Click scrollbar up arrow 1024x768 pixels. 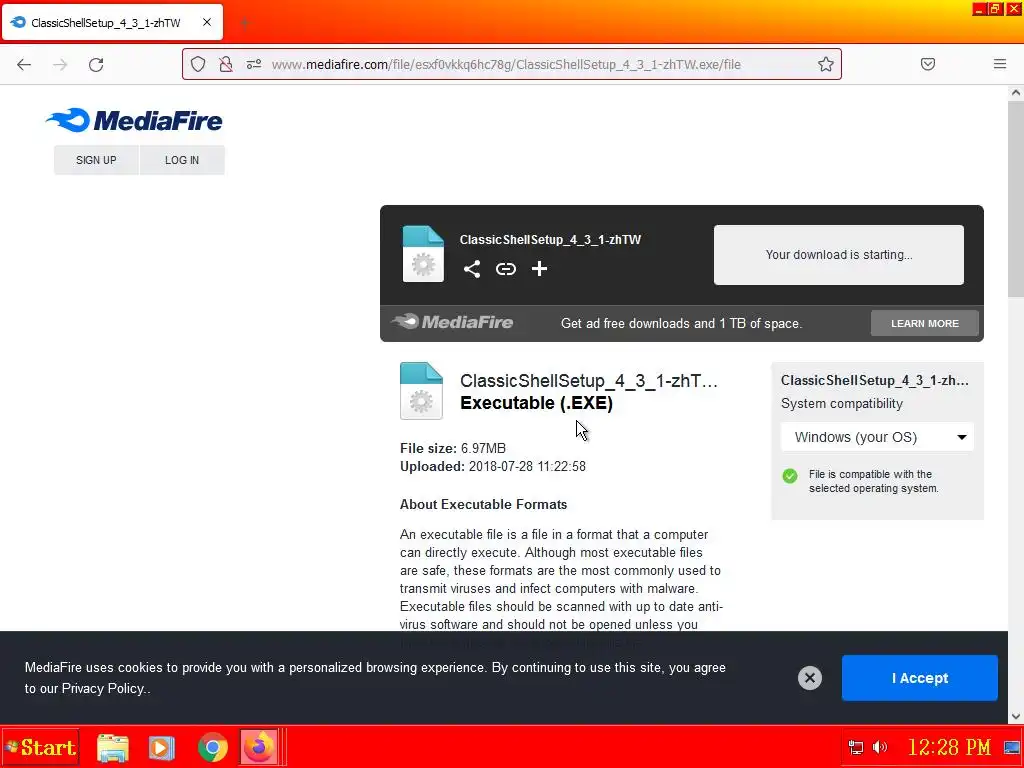point(1016,93)
